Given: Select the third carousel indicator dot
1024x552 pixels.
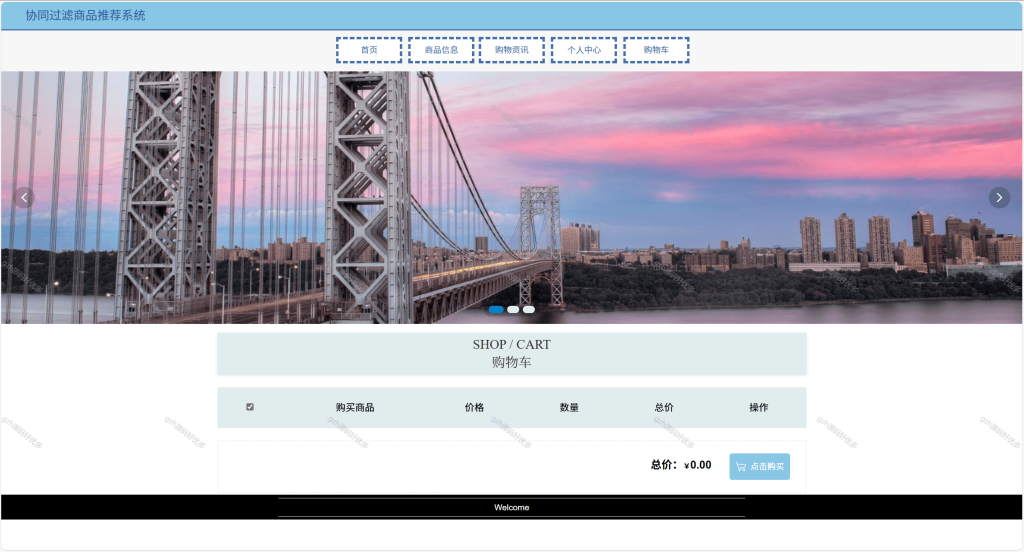Looking at the screenshot, I should (x=529, y=310).
